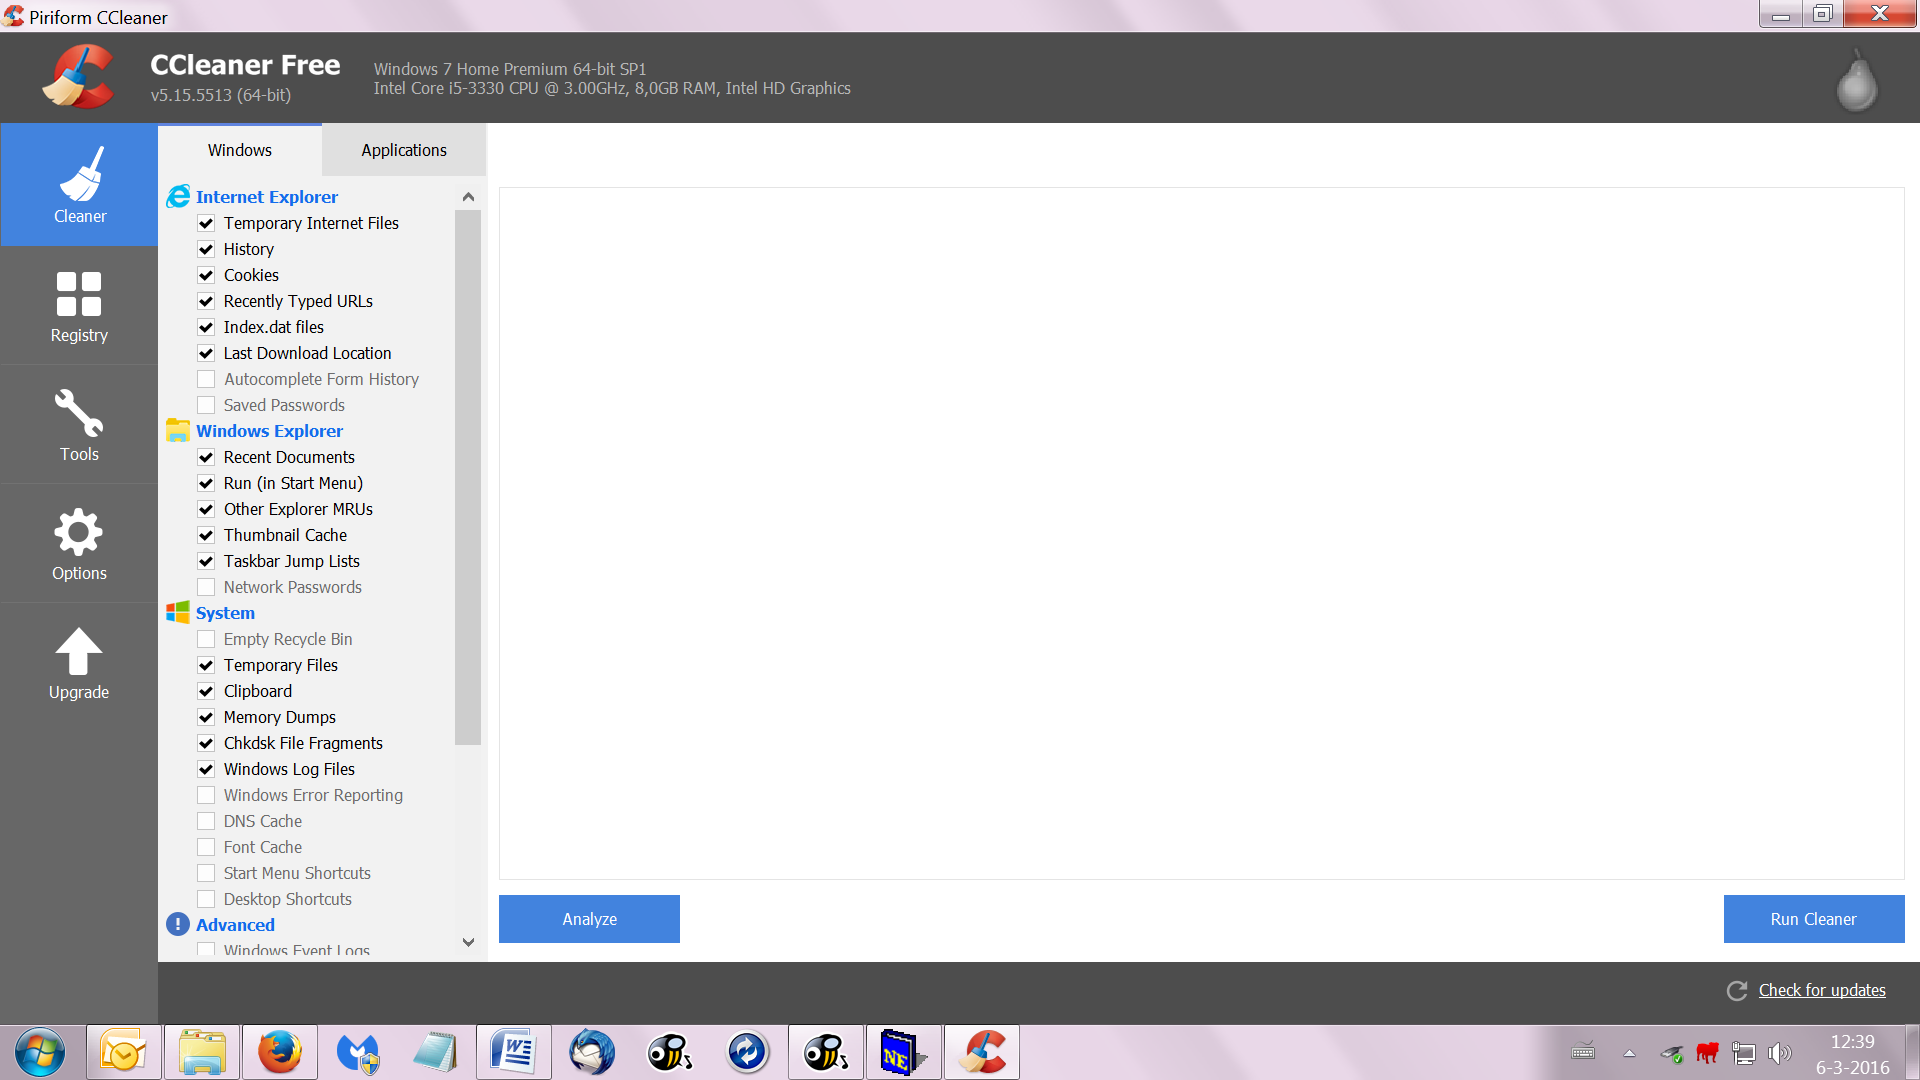Click the network tray icon
This screenshot has width=1920, height=1080.
[1744, 1053]
